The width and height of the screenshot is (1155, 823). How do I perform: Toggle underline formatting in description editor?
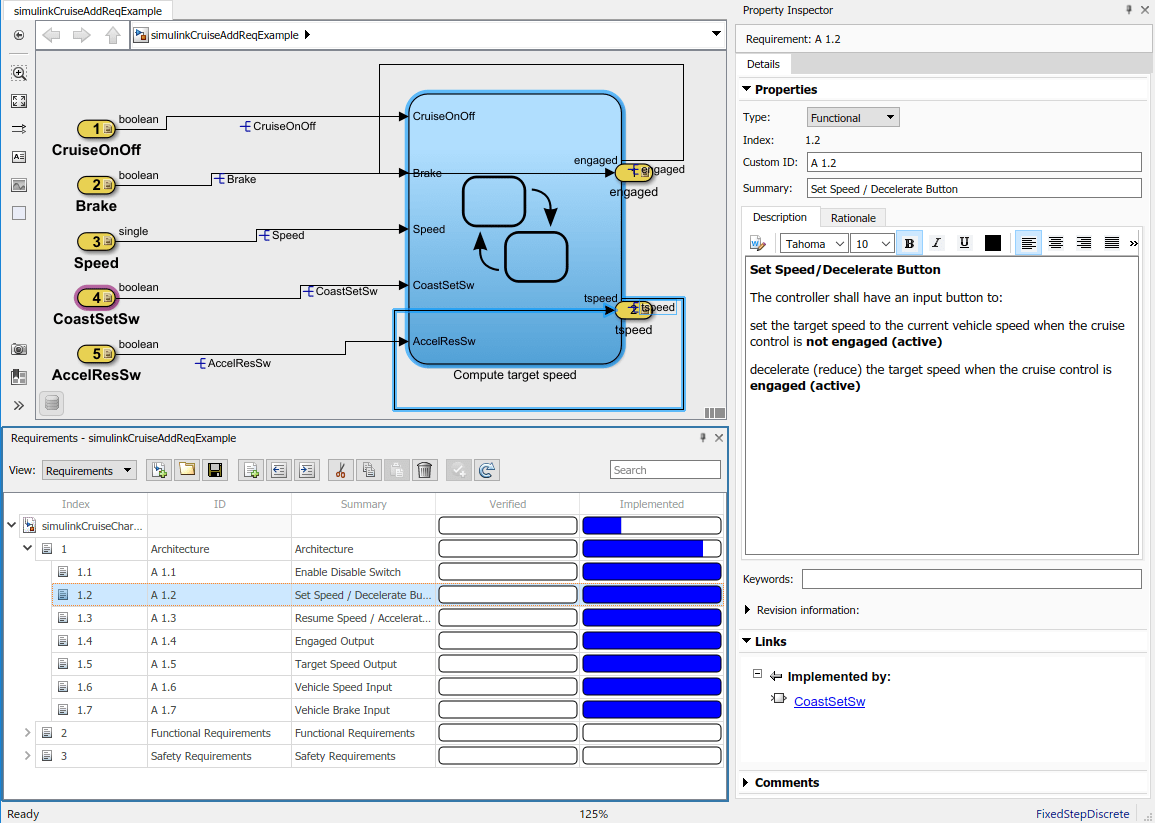[x=964, y=243]
